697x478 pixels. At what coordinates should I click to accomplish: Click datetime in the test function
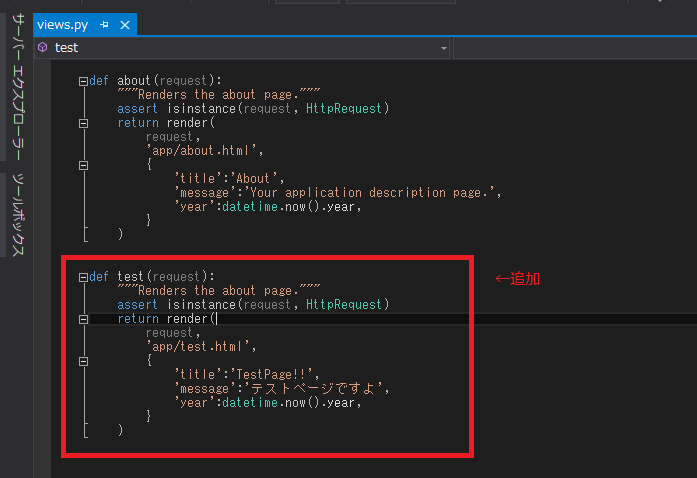click(x=250, y=403)
